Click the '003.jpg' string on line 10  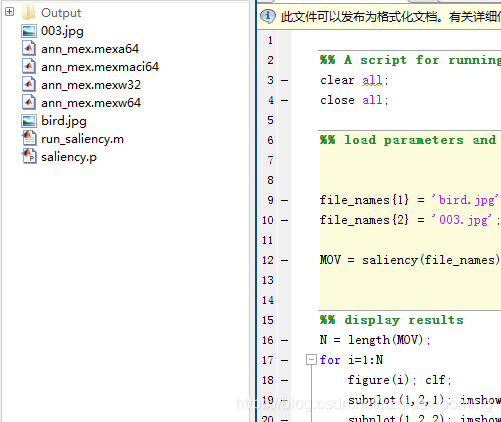point(462,220)
